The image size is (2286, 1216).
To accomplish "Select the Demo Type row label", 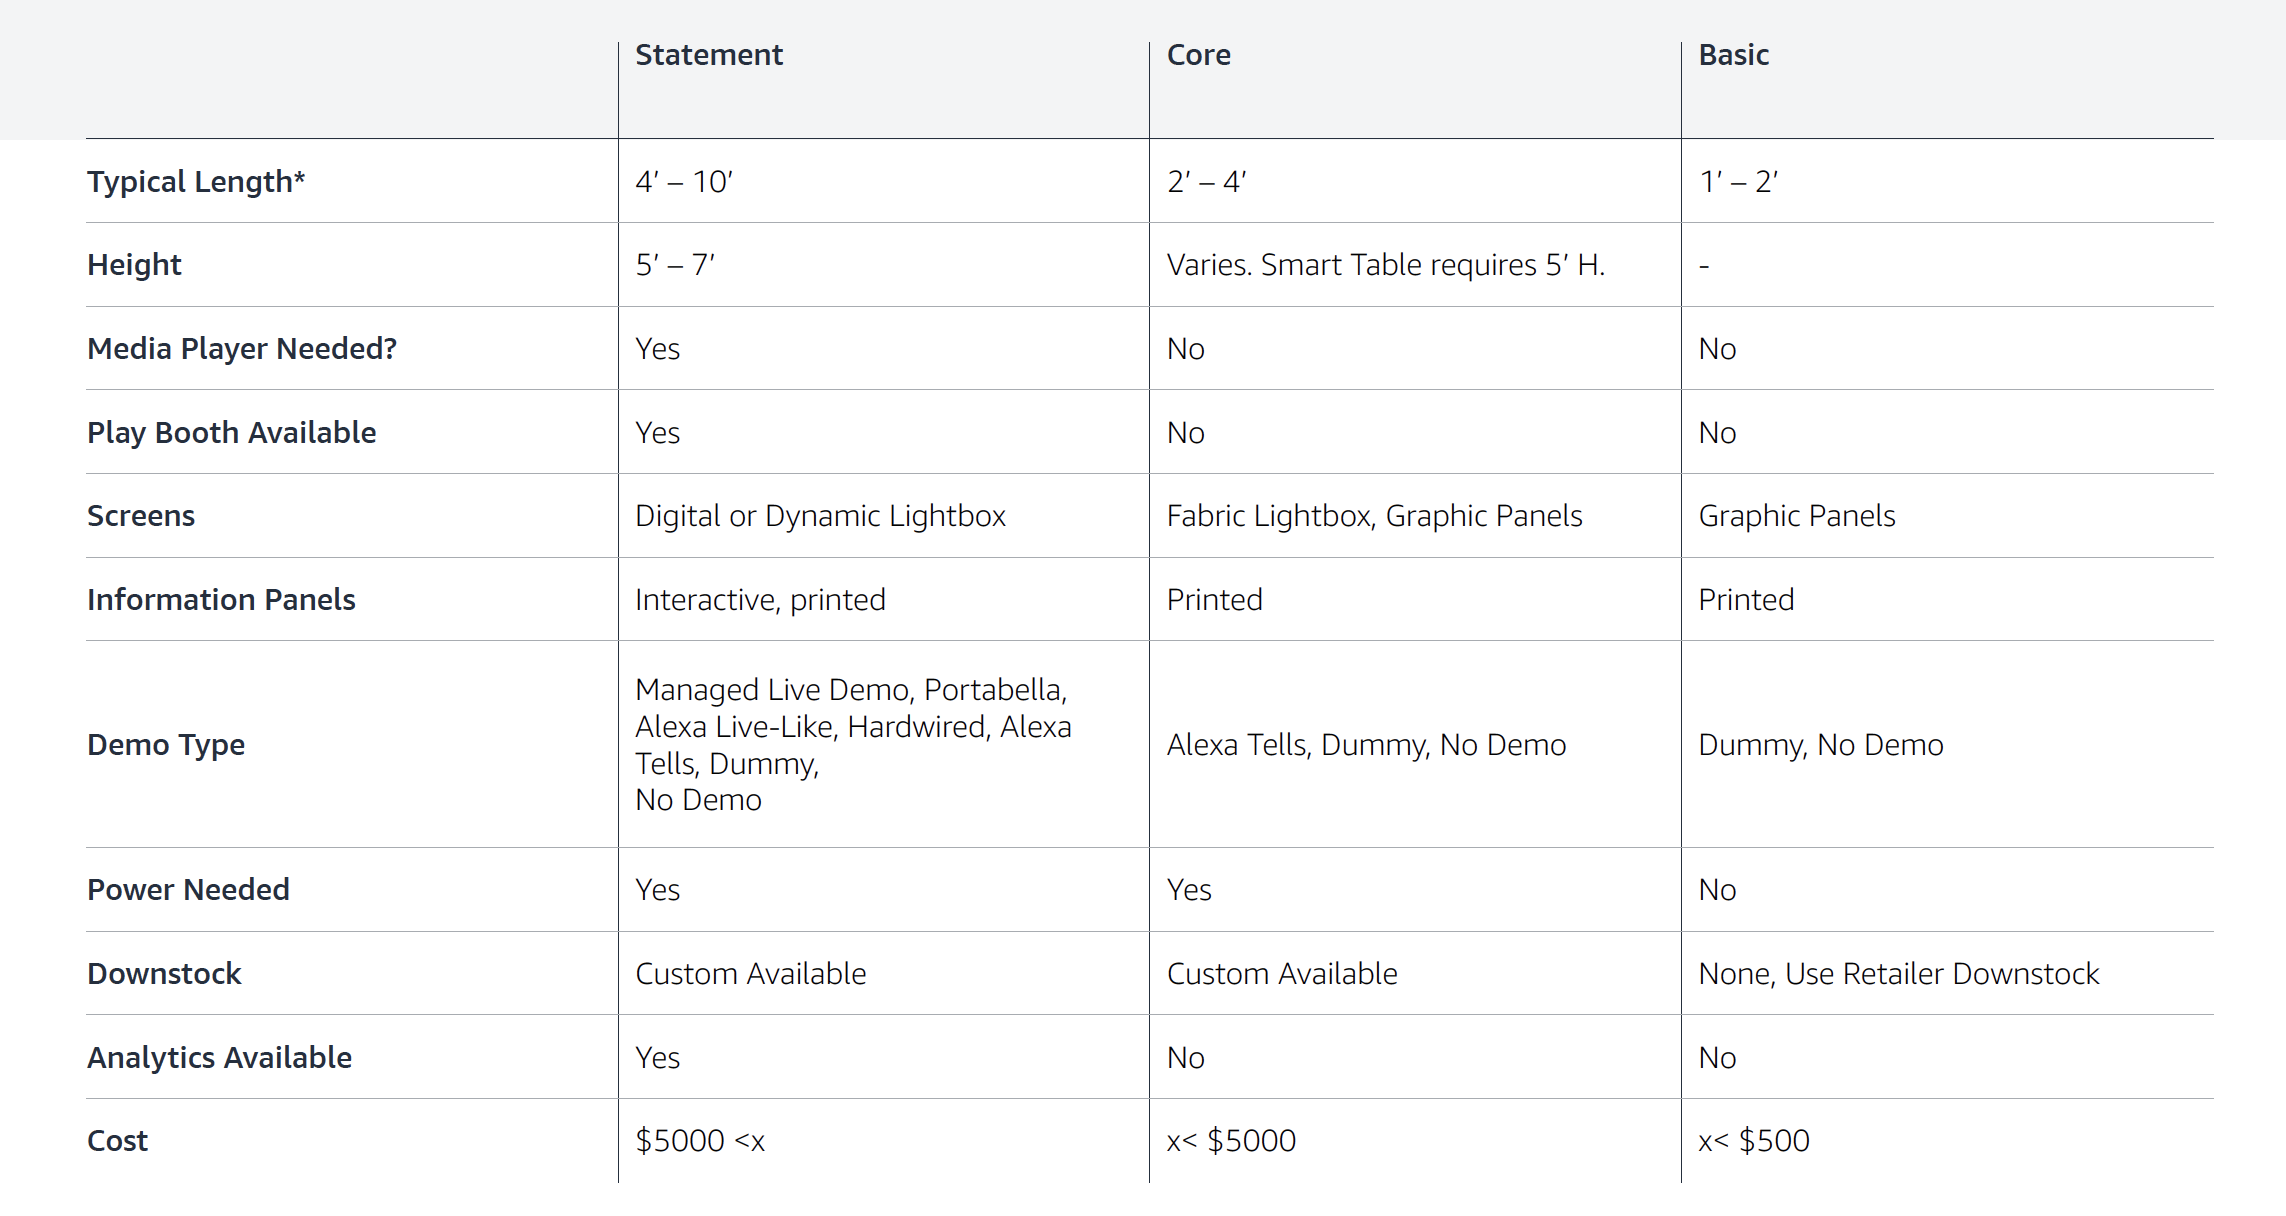I will click(x=166, y=745).
